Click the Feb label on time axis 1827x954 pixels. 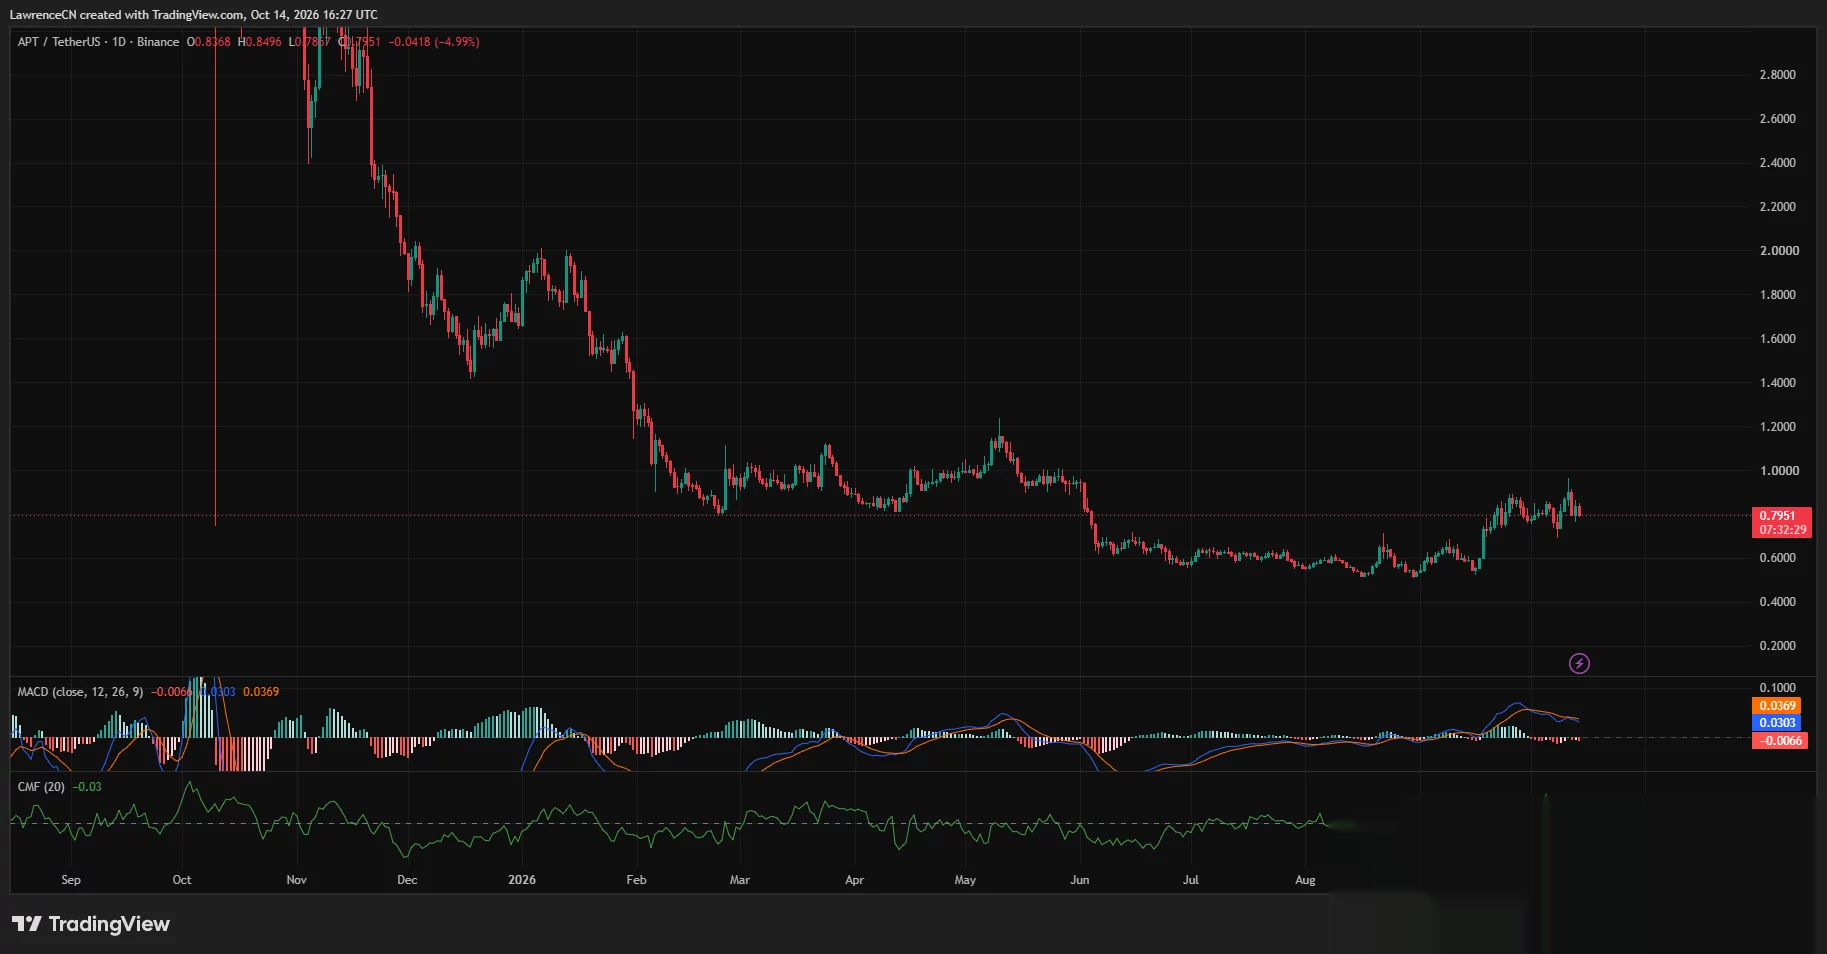(x=636, y=880)
